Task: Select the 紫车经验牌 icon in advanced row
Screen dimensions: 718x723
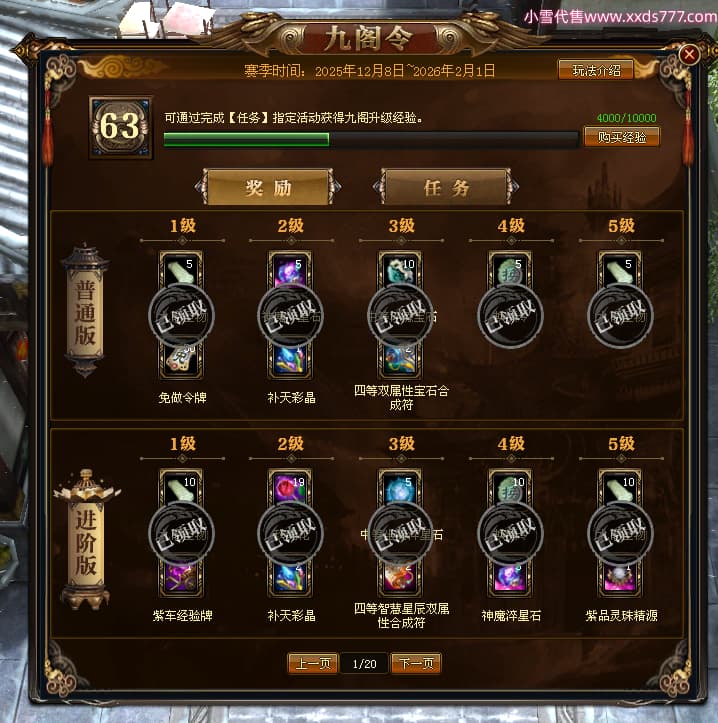Action: pyautogui.click(x=181, y=578)
